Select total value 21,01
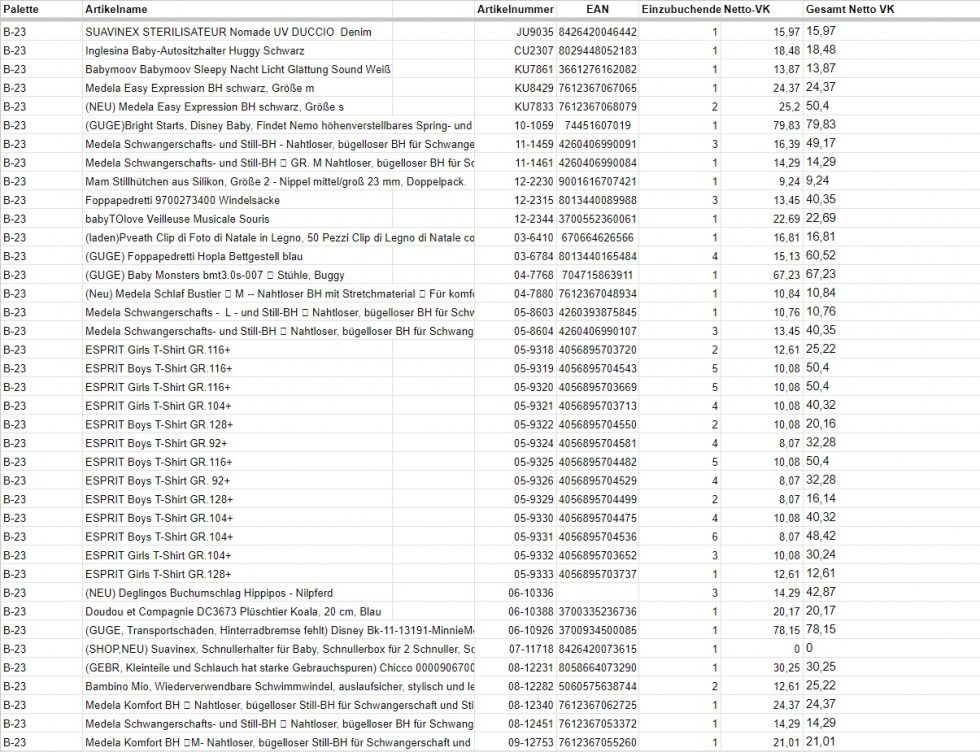The image size is (980, 752). tap(821, 742)
